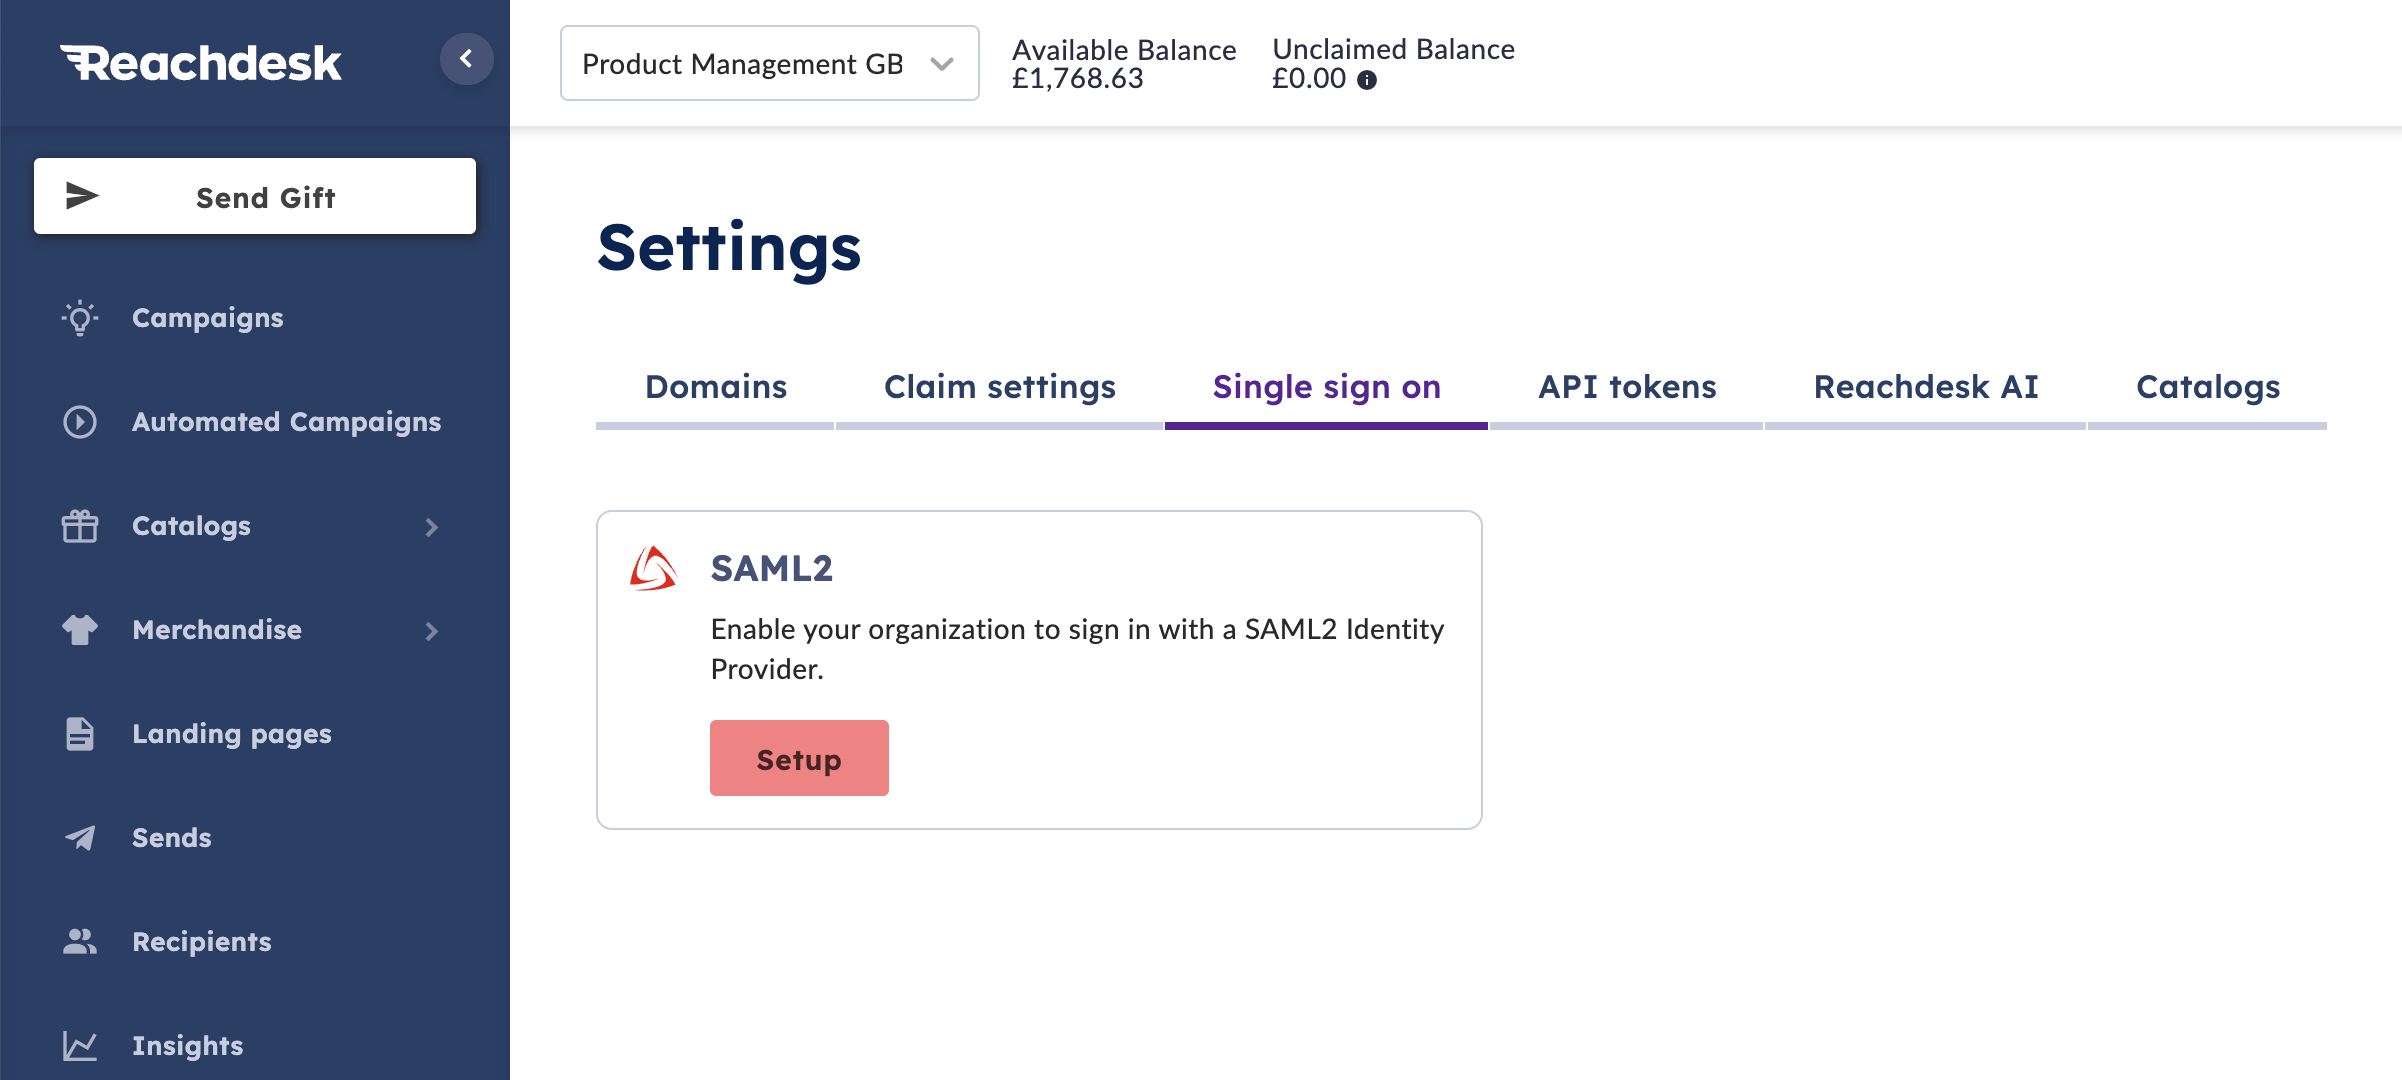Click the Automated Campaigns play-circle icon
Screen dimensions: 2402x1080
tap(80, 422)
